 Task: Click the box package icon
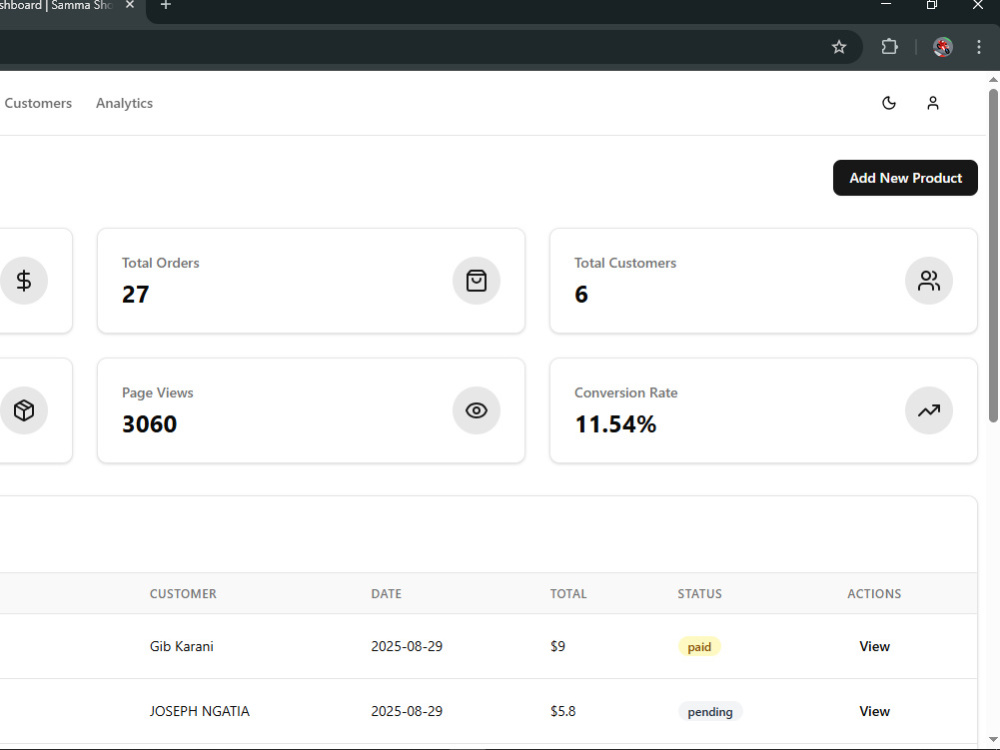(x=24, y=410)
